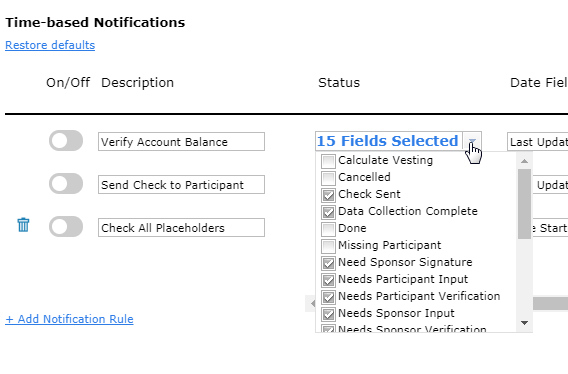Uncheck the Needs Sponsor Input checkbox
The height and width of the screenshot is (374, 568).
(x=328, y=314)
